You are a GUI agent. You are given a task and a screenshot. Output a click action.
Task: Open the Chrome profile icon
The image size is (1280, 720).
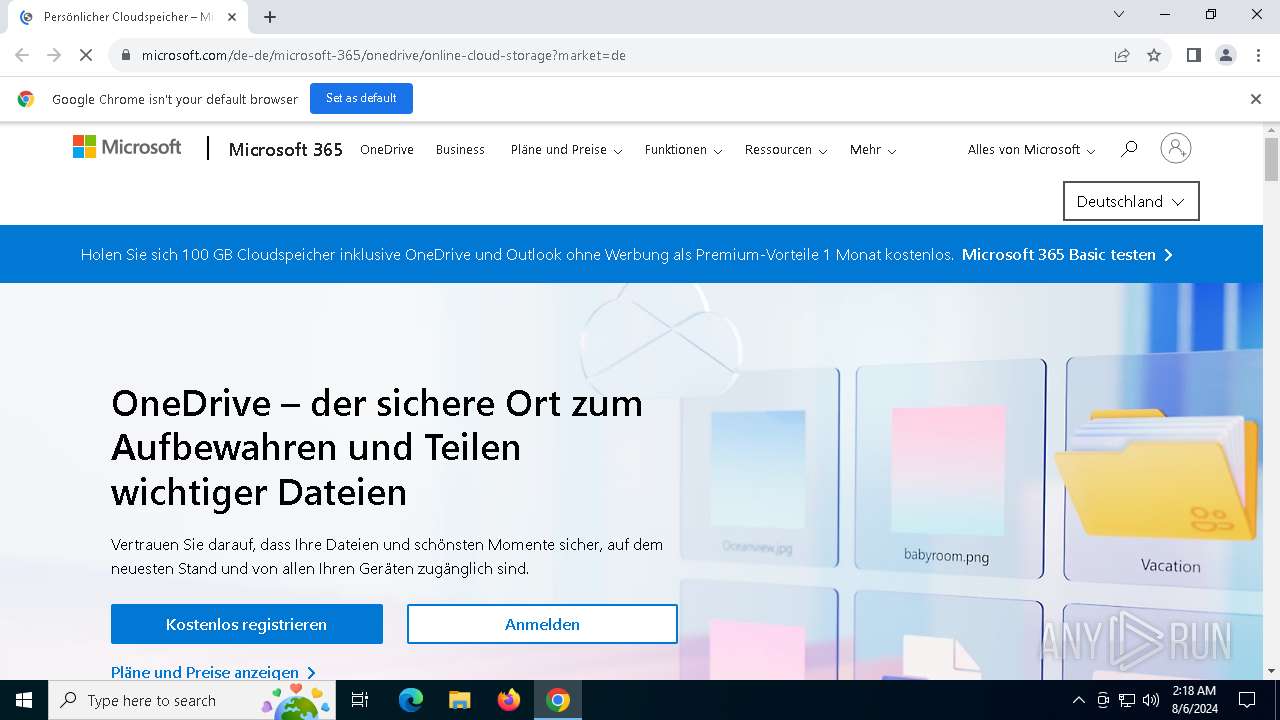[x=1226, y=55]
